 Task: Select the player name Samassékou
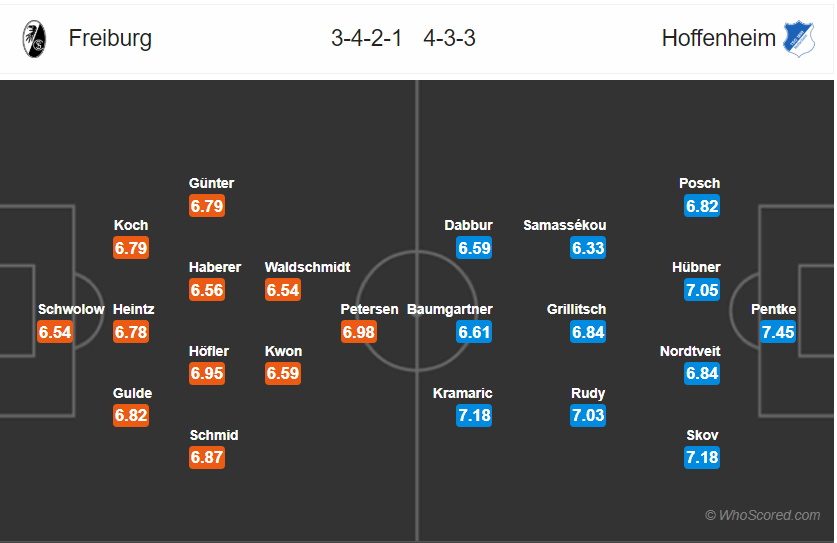[x=564, y=225]
